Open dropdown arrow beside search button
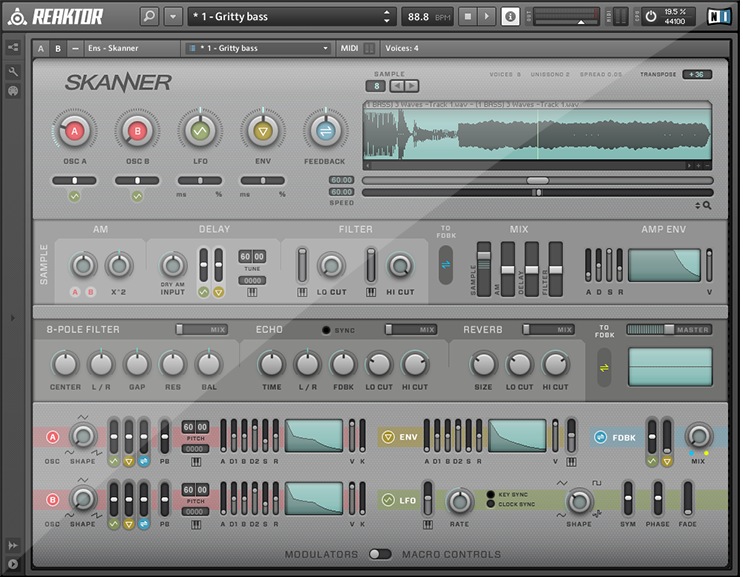 173,17
